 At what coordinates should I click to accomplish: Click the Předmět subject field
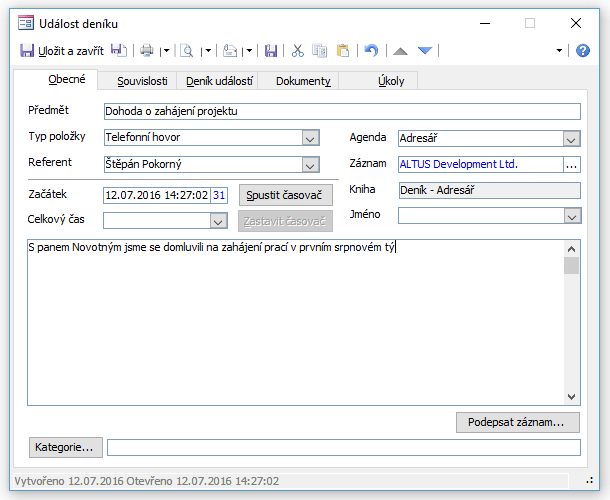click(x=342, y=111)
